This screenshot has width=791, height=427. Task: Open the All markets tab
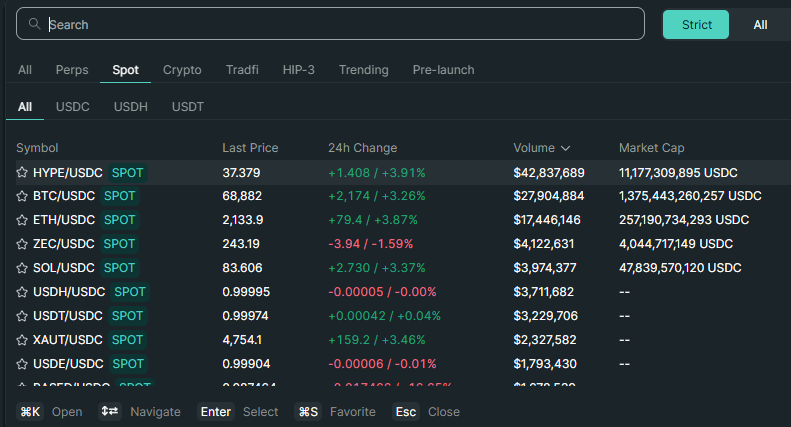pos(25,70)
